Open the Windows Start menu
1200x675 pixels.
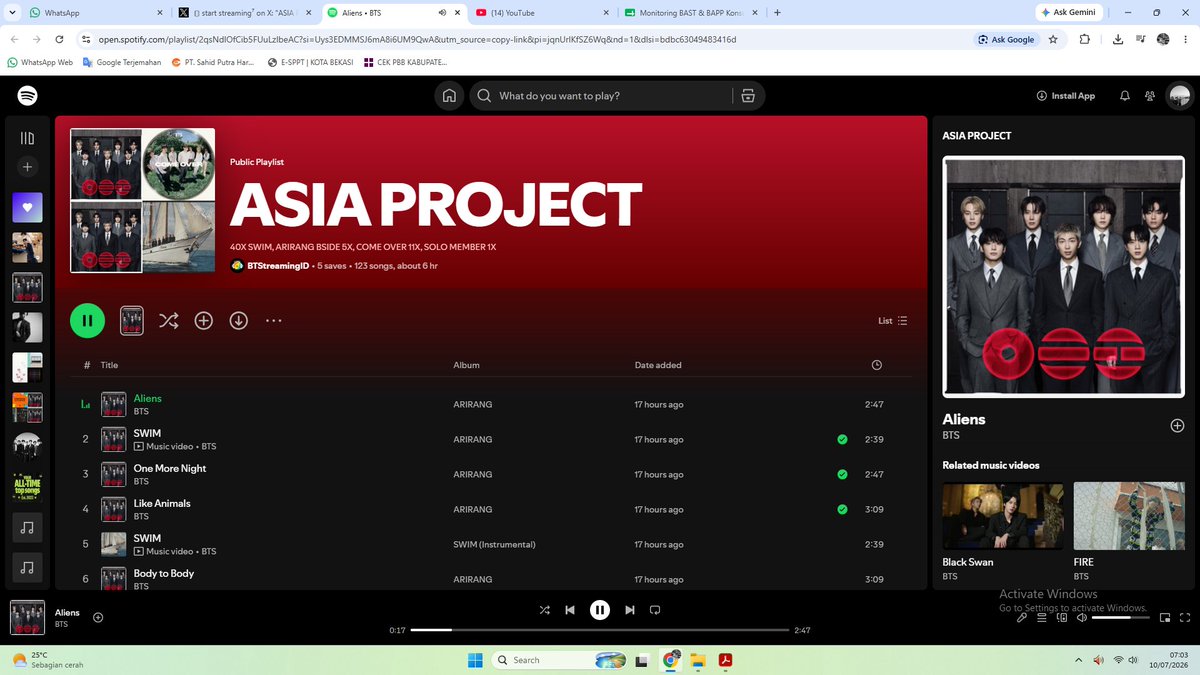point(475,660)
